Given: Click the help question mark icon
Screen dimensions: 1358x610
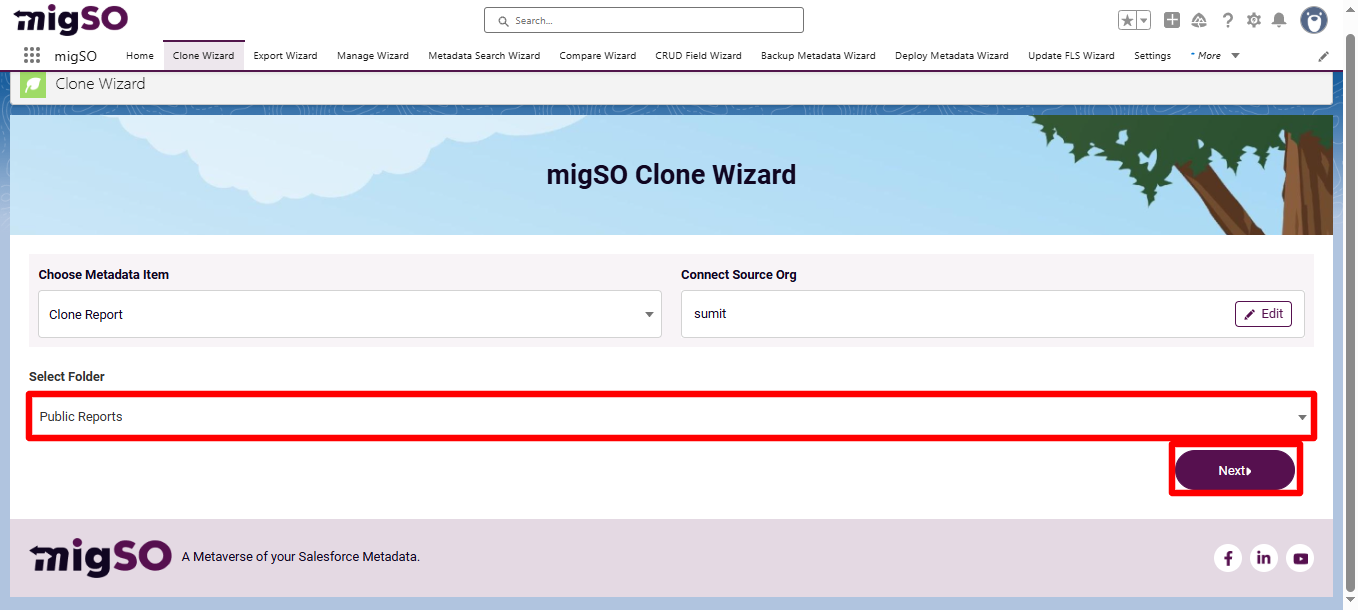Looking at the screenshot, I should (x=1227, y=19).
